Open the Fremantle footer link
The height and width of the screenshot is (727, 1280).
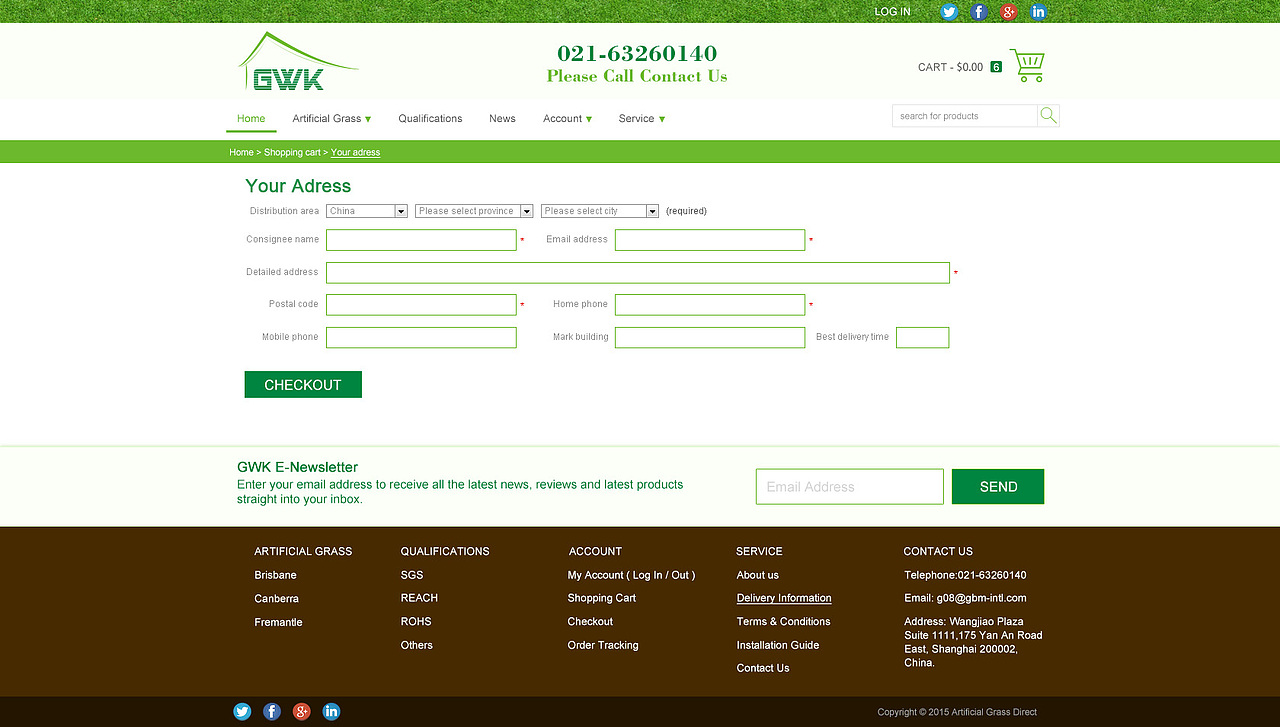[x=278, y=622]
